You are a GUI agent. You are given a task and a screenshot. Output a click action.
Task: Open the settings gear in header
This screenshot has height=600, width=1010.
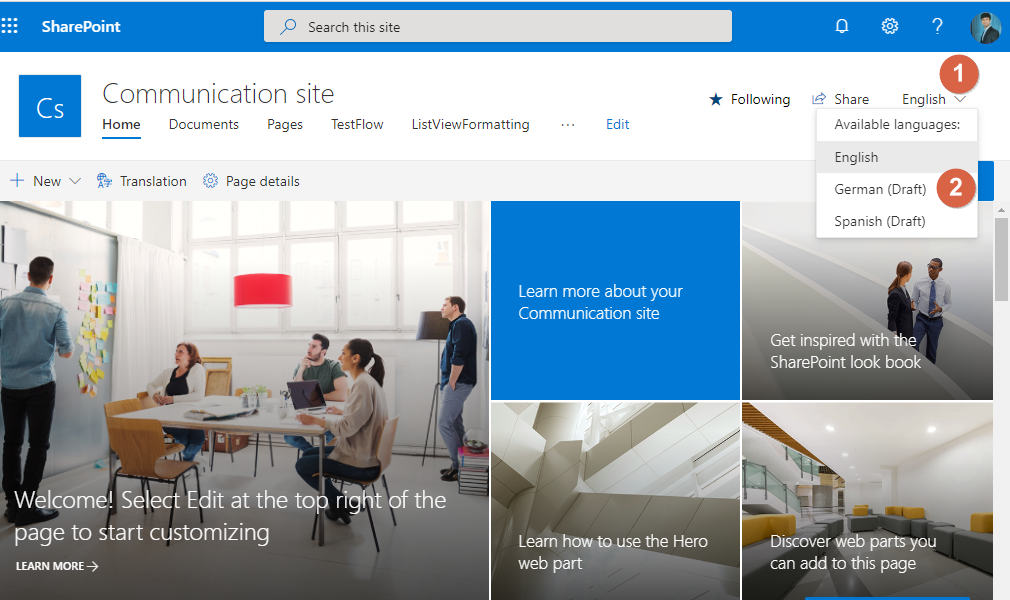(890, 26)
